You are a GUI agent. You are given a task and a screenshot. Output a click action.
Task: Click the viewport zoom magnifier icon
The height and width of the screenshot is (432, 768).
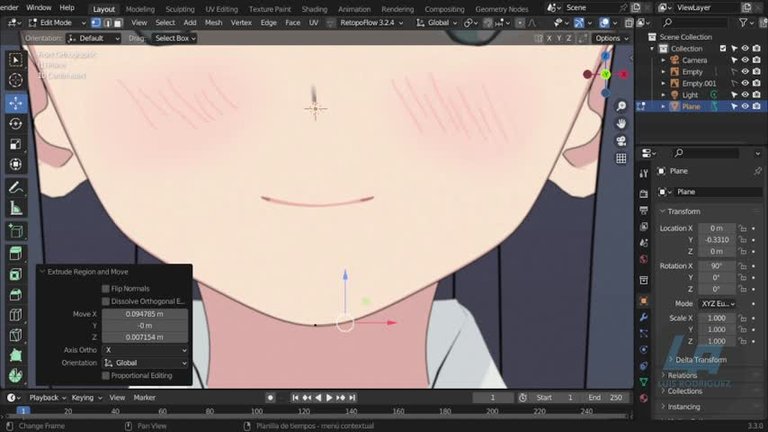click(621, 106)
